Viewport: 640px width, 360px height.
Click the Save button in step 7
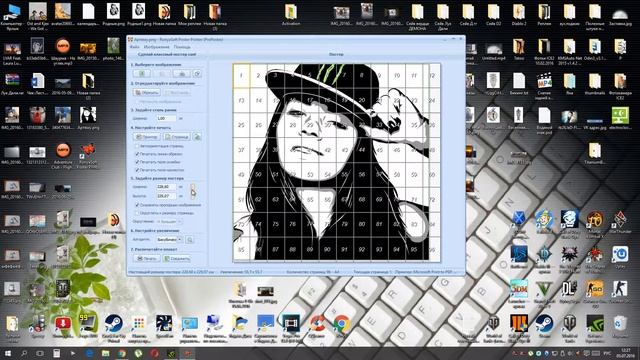tap(177, 258)
